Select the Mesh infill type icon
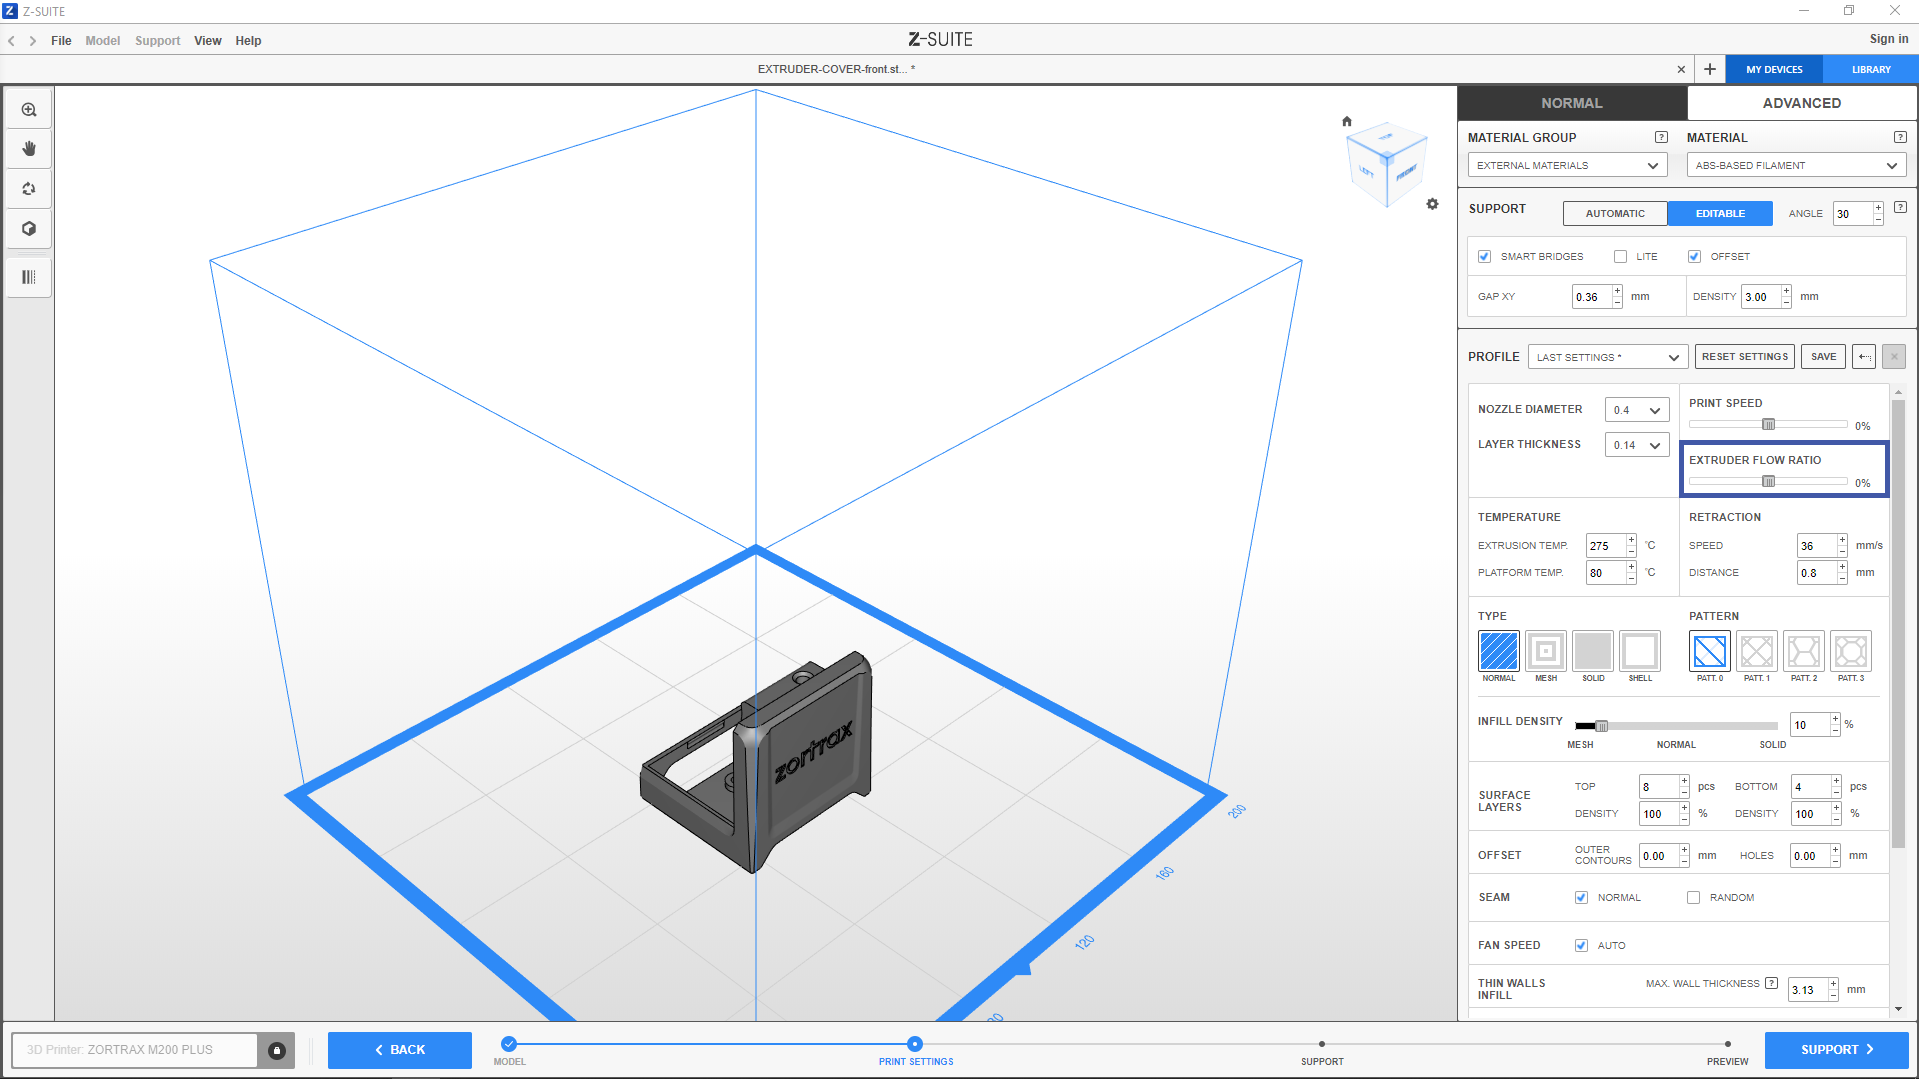Screen dimensions: 1919x1079 click(x=1545, y=652)
